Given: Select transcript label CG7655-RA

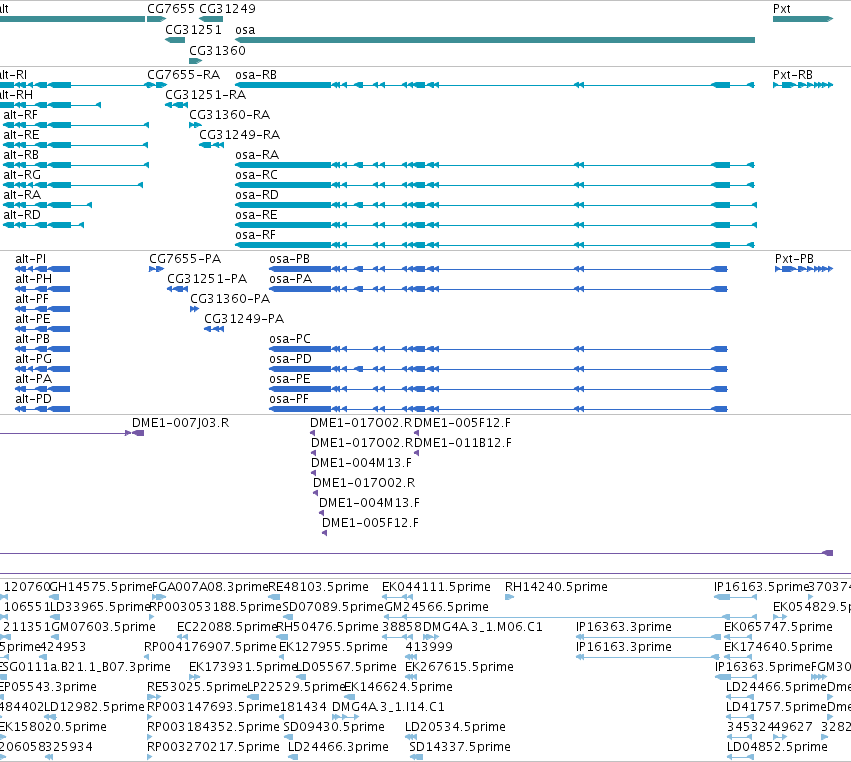Looking at the screenshot, I should [x=183, y=74].
